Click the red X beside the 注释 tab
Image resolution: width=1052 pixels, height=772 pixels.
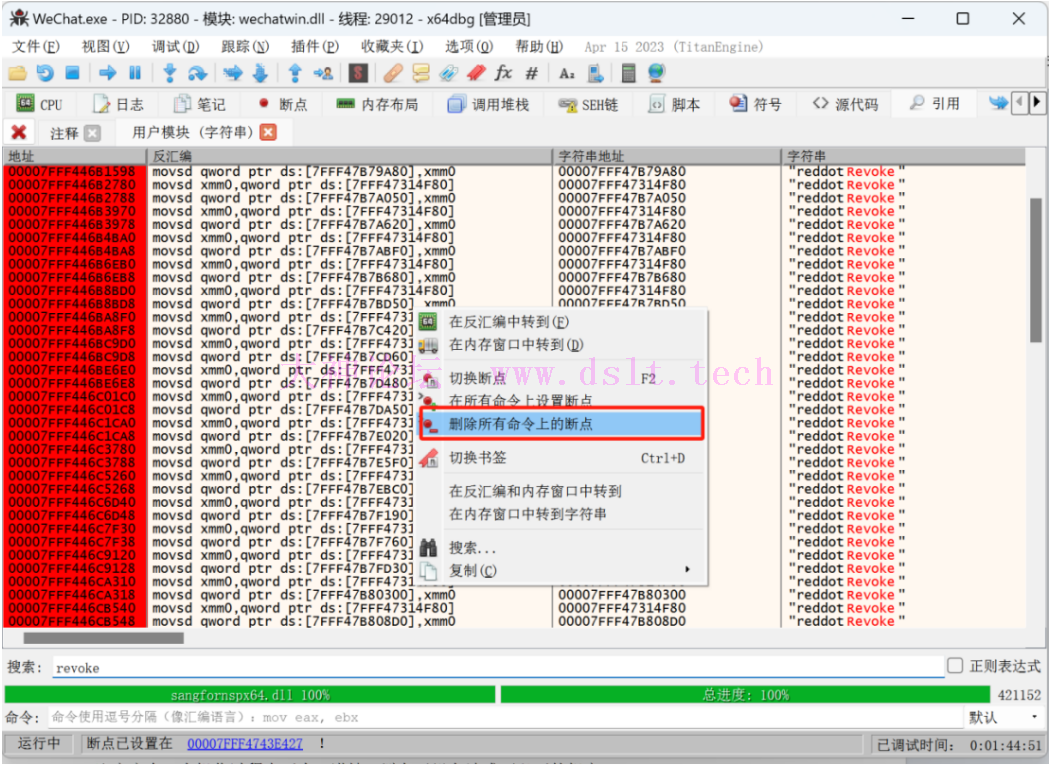(19, 132)
